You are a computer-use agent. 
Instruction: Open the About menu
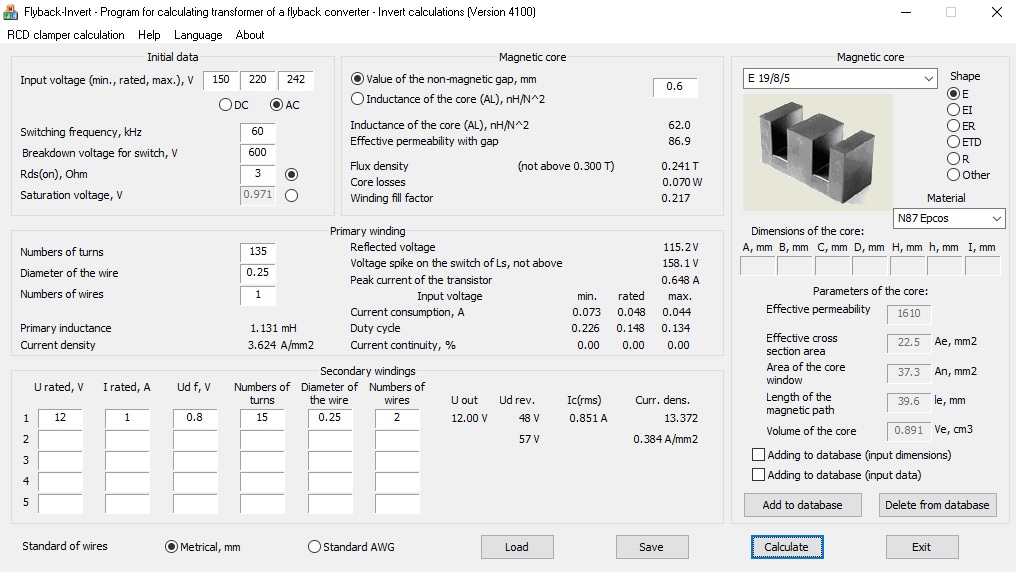pos(249,35)
